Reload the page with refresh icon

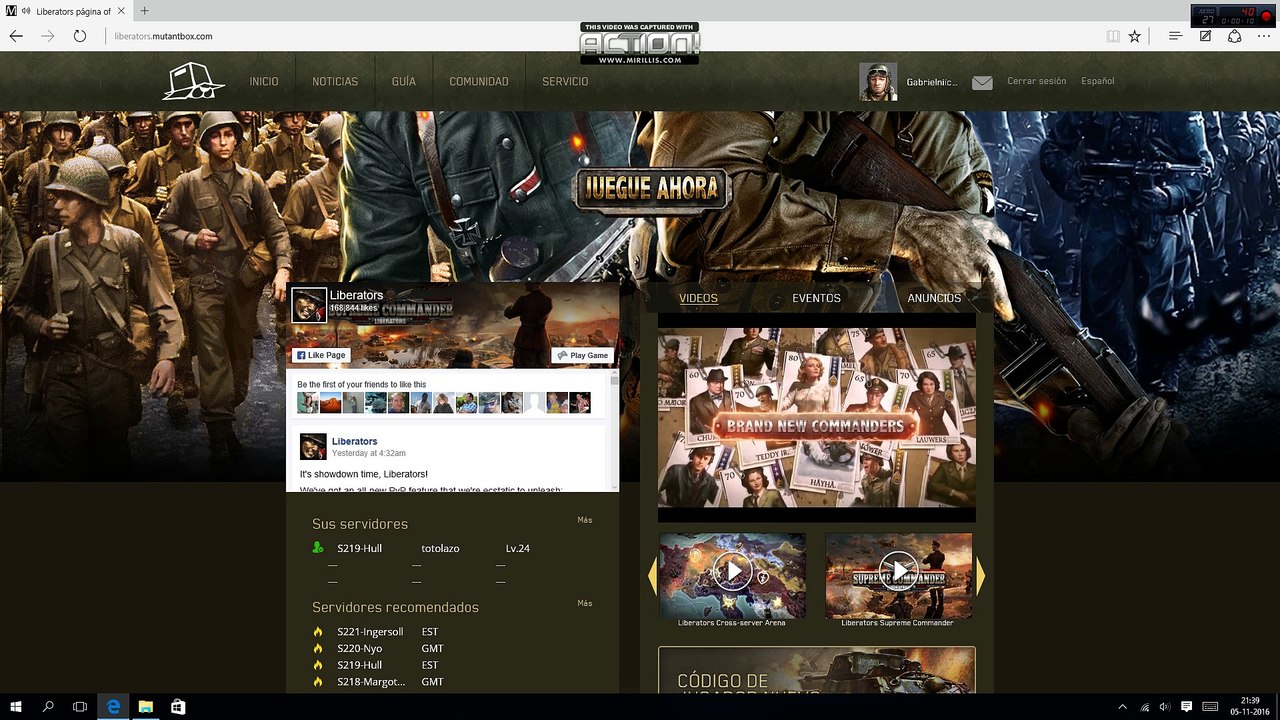pos(80,36)
